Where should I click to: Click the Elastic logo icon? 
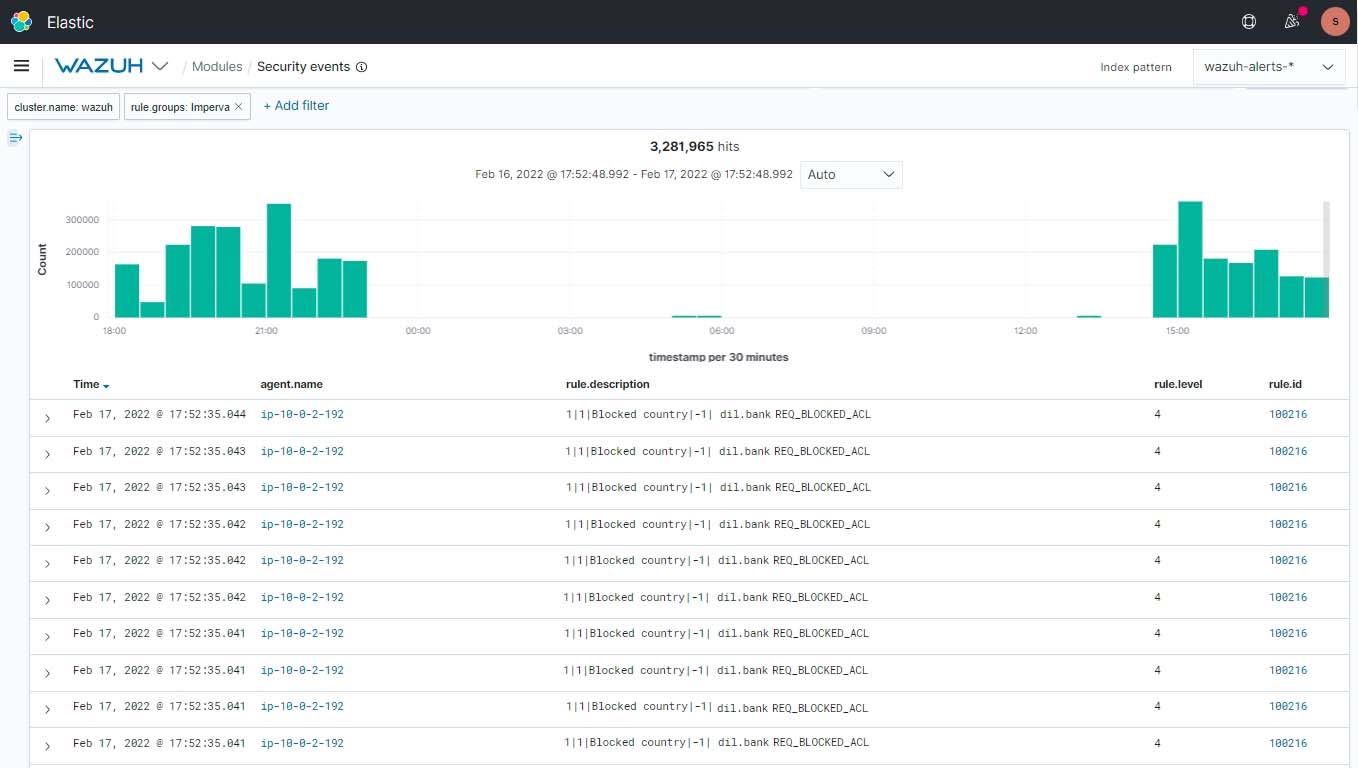point(21,21)
